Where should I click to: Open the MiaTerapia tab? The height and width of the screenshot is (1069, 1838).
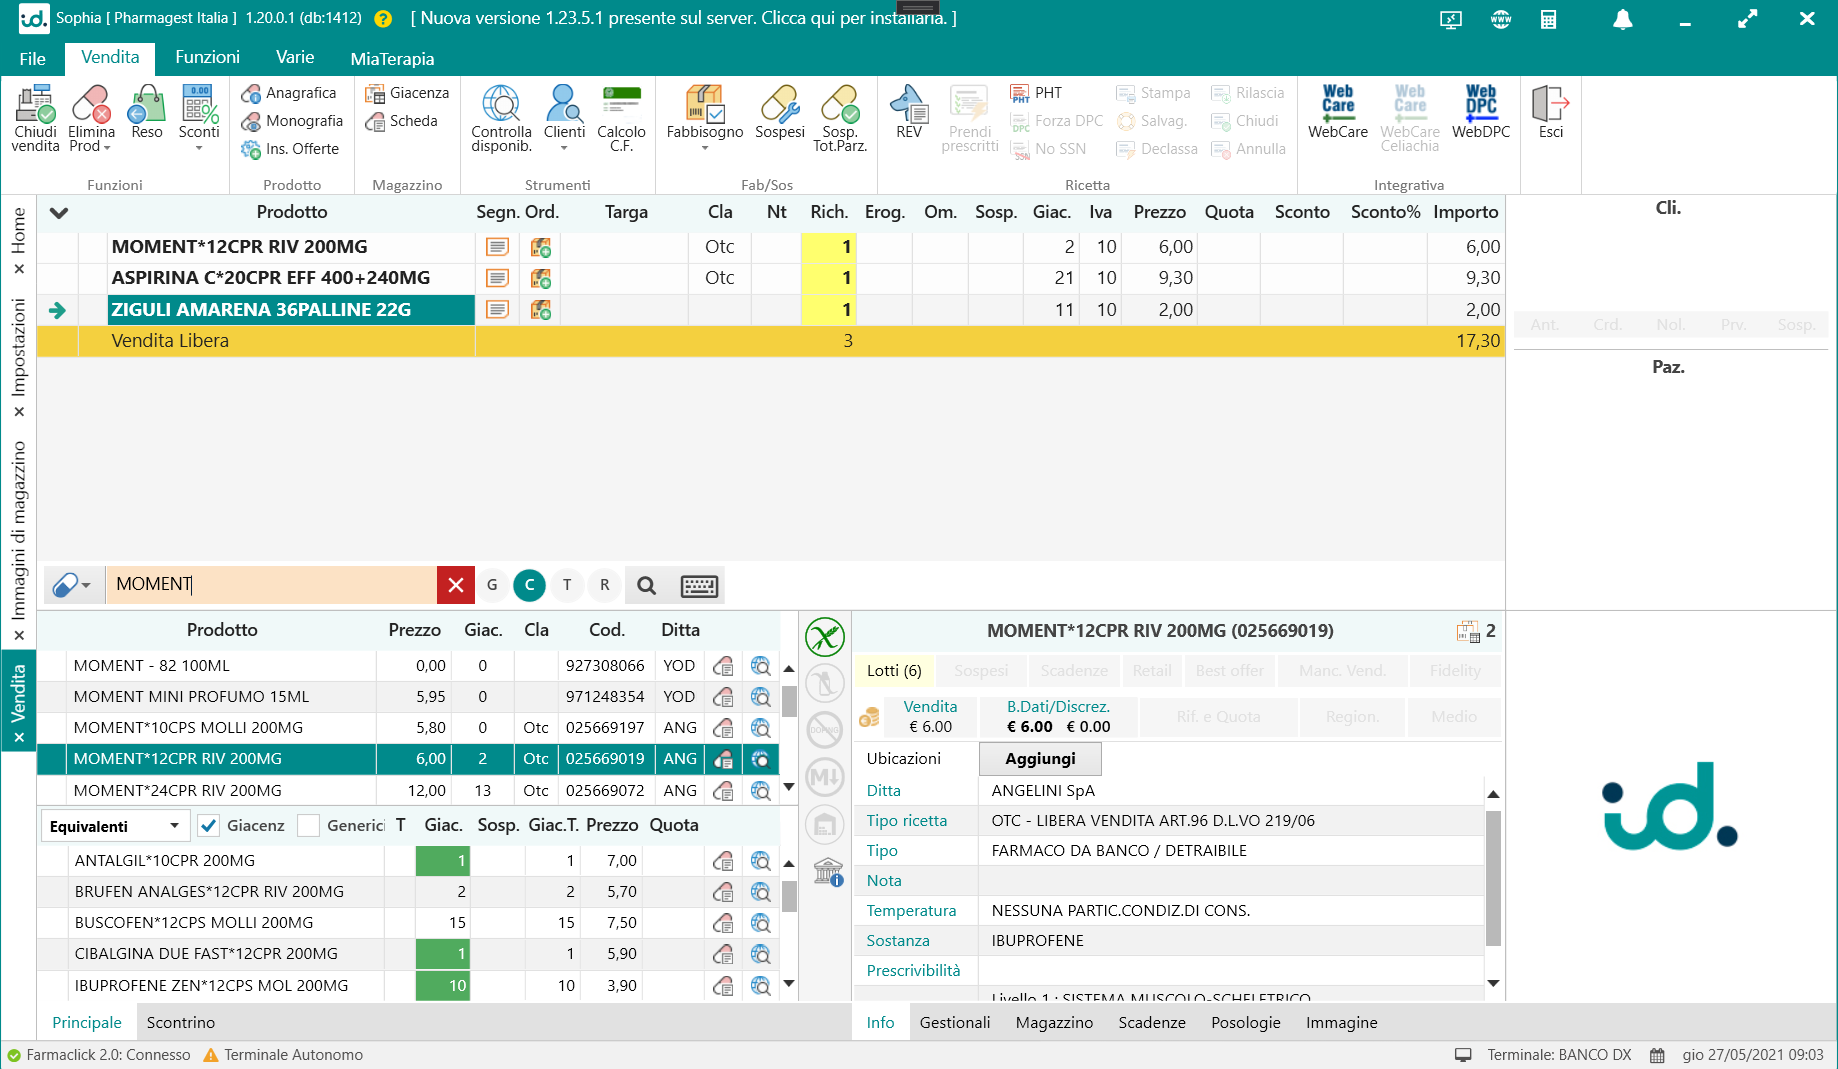(392, 59)
